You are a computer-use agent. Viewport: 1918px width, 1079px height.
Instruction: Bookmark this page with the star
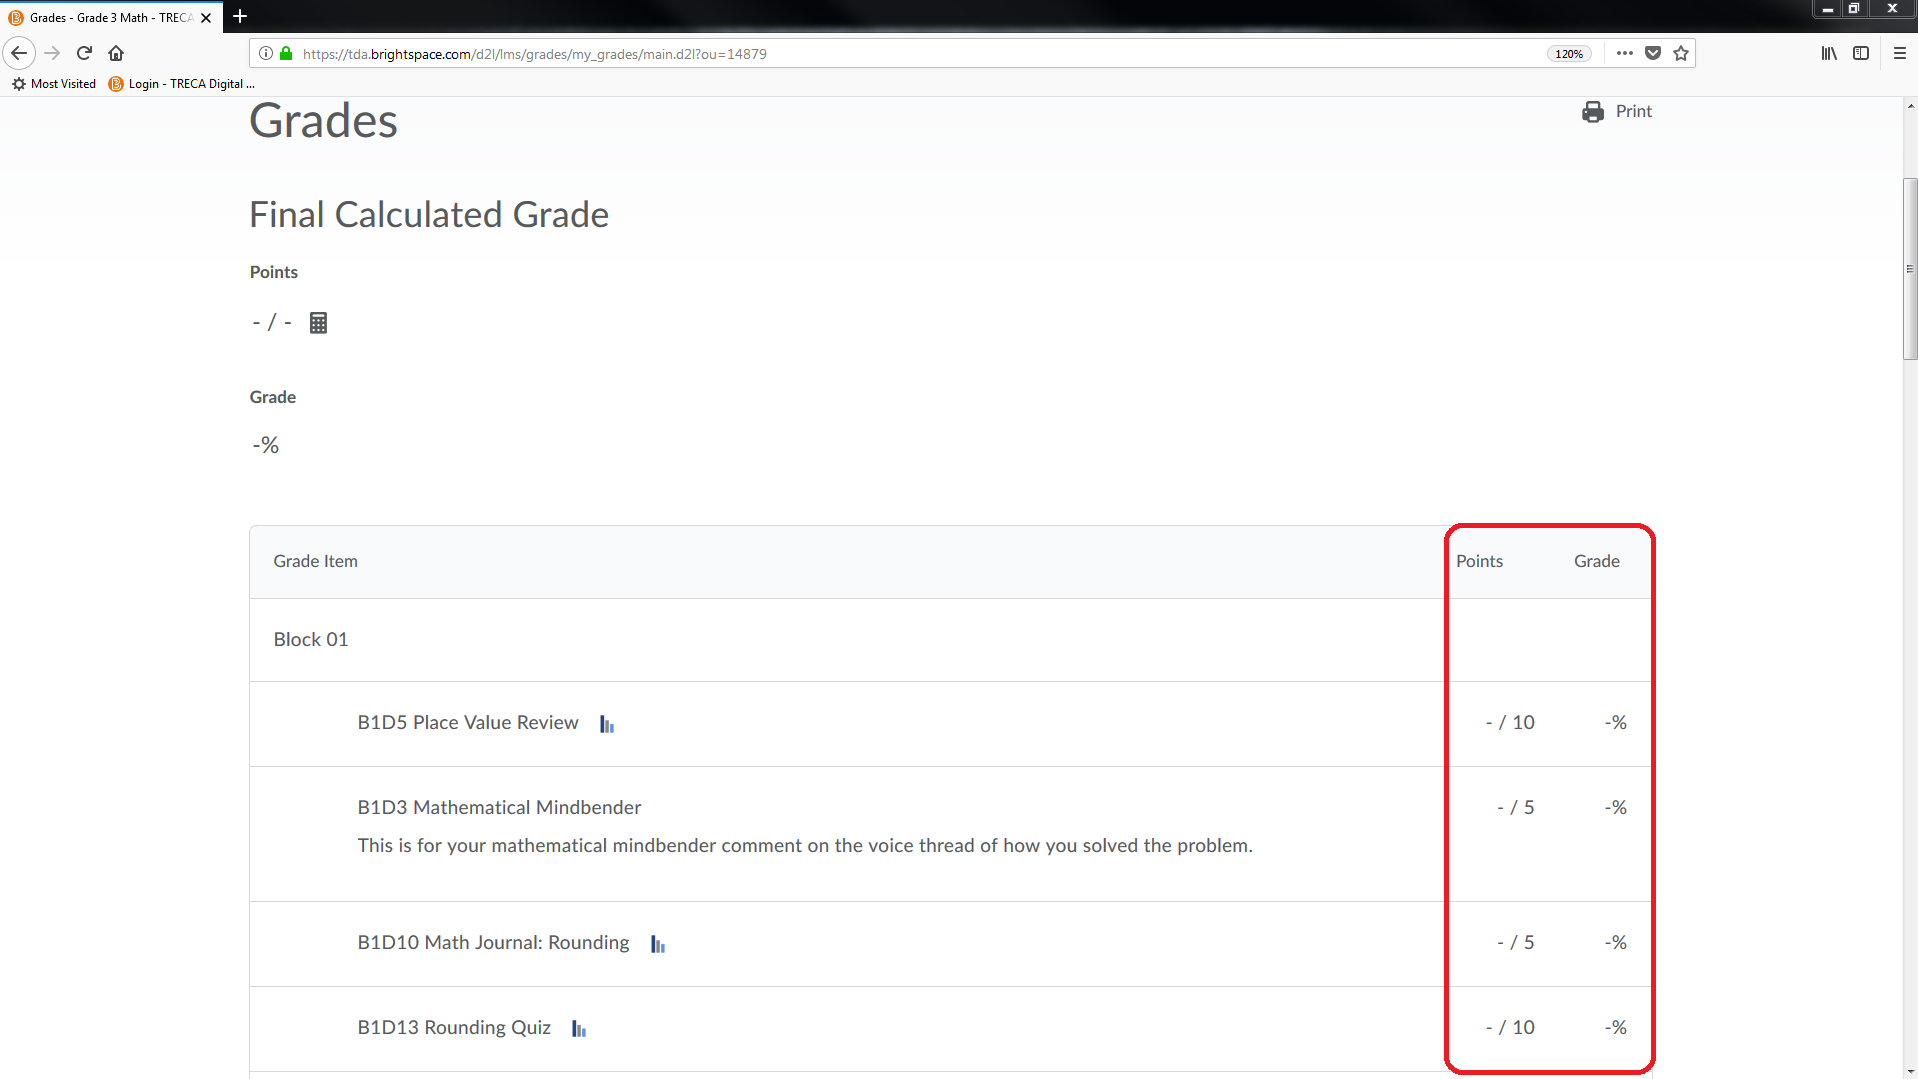coord(1680,53)
